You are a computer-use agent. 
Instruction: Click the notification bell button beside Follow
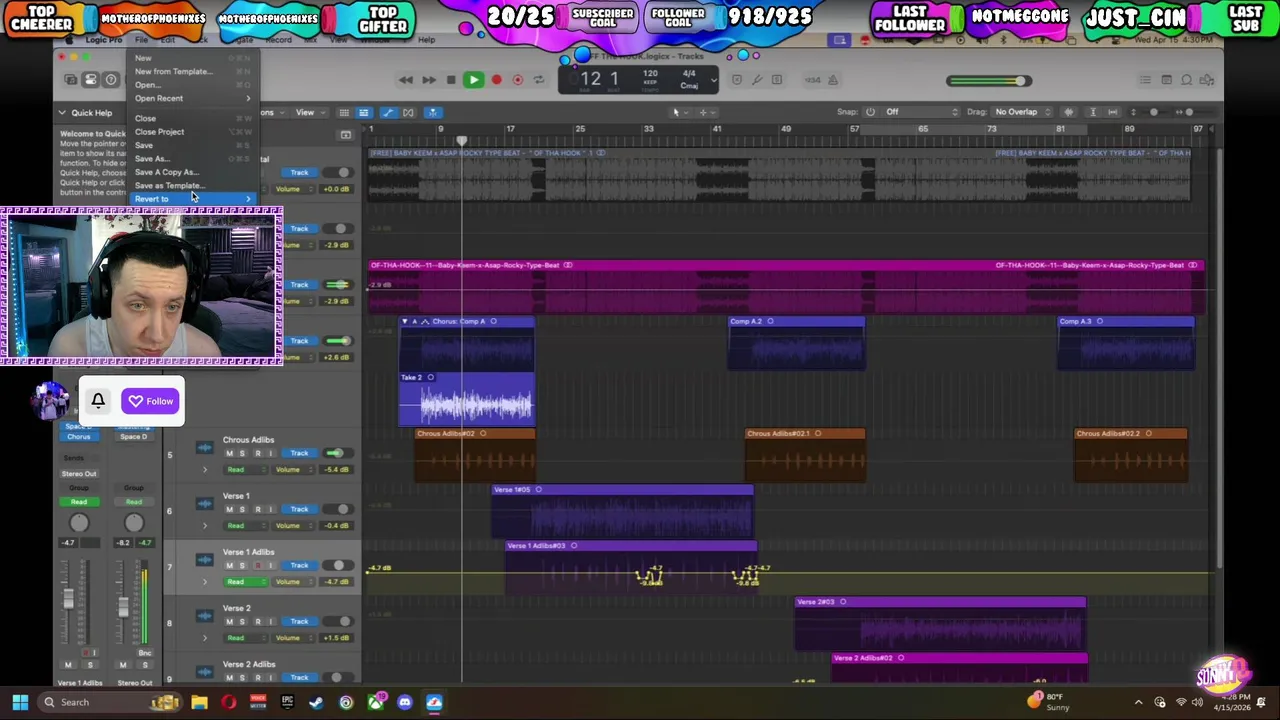click(x=98, y=401)
